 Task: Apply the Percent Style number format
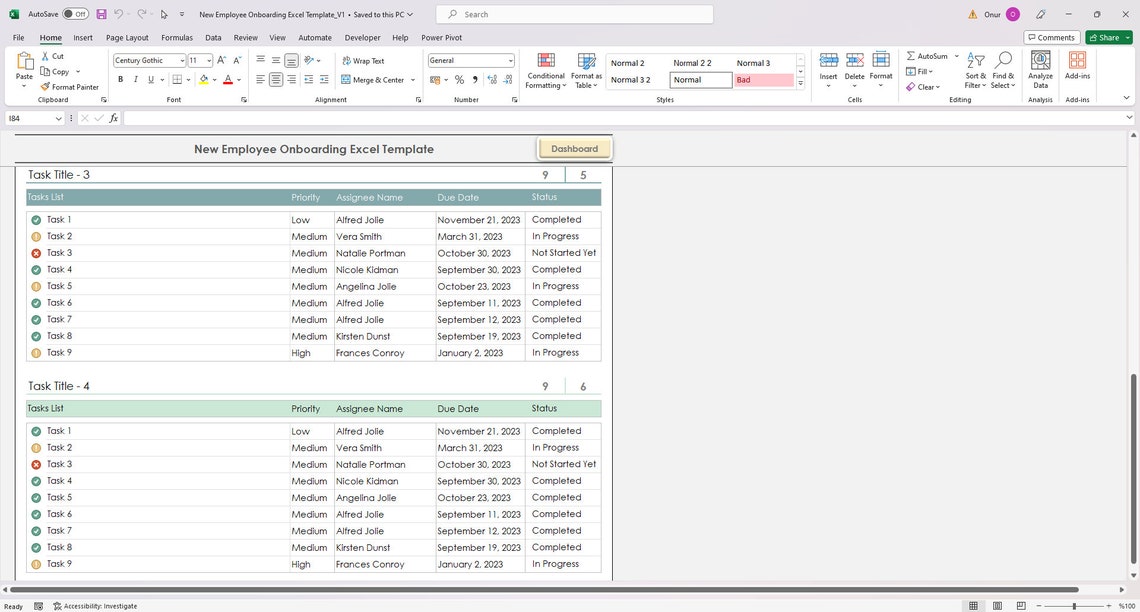(459, 80)
